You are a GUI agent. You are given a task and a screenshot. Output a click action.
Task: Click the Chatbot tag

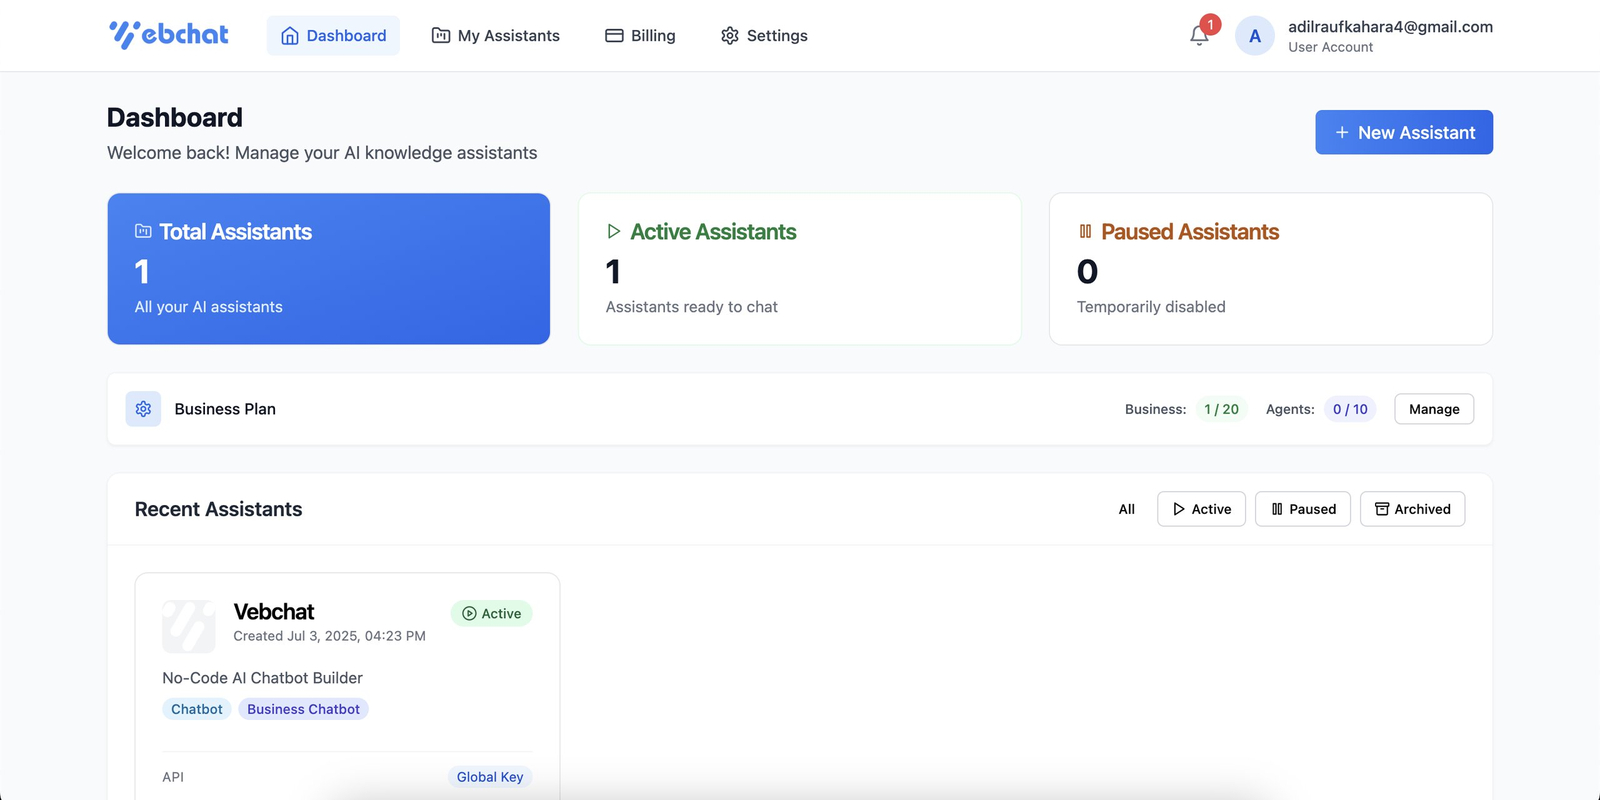point(197,709)
